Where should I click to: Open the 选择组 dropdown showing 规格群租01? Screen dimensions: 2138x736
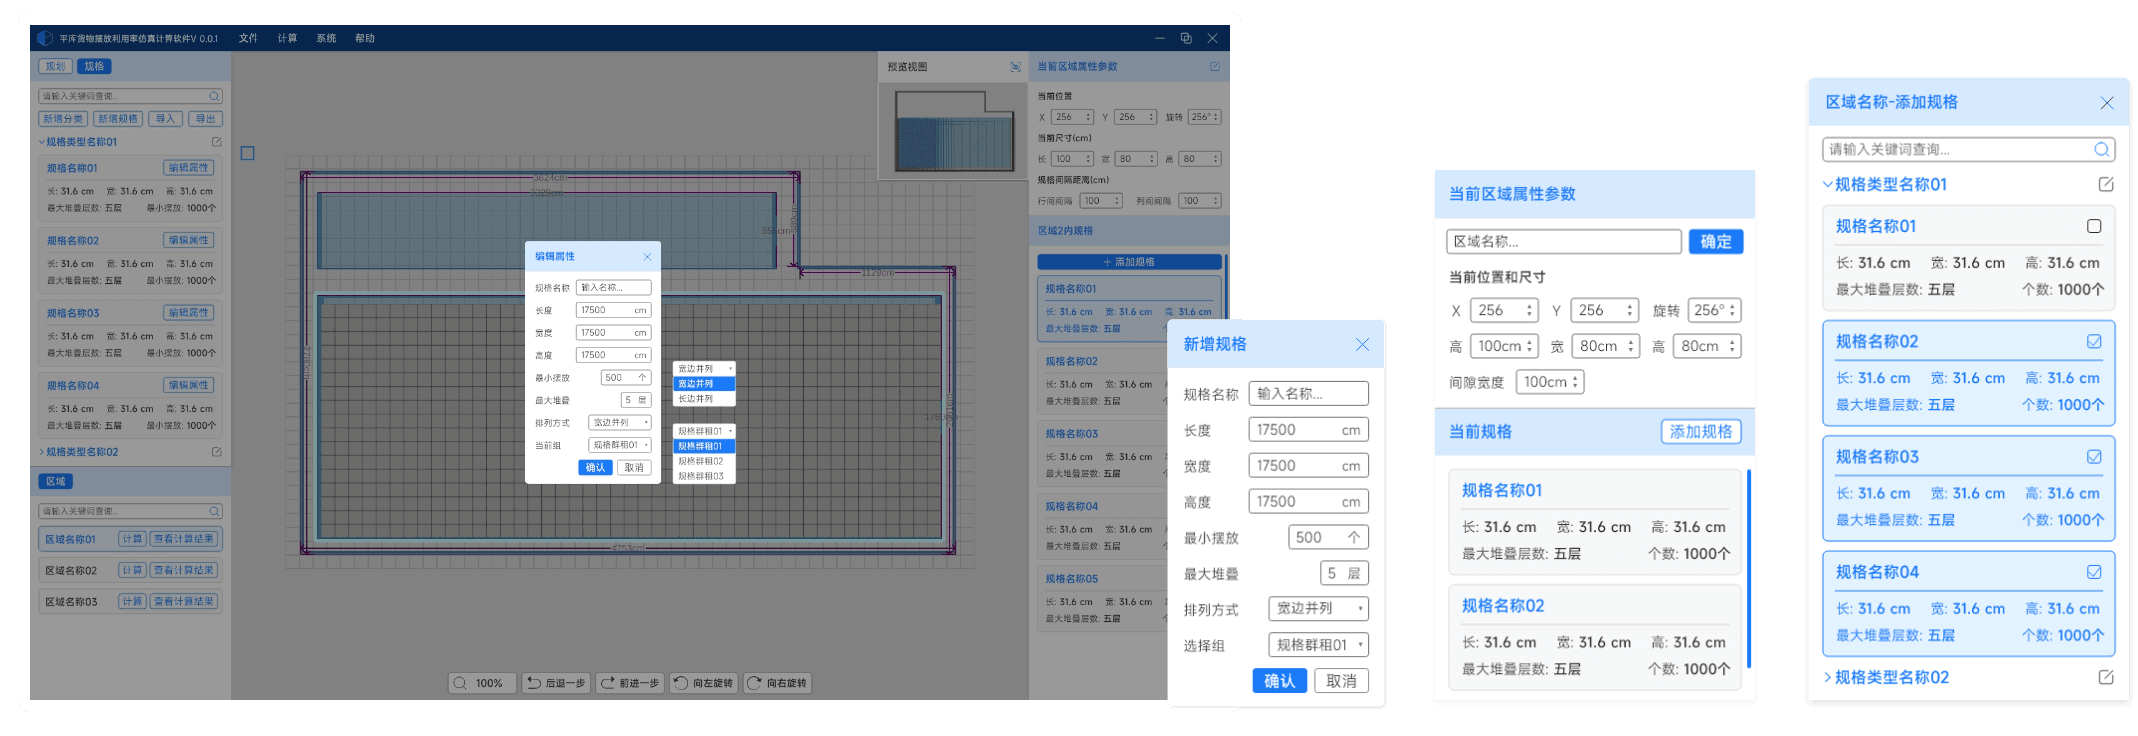(x=1318, y=645)
